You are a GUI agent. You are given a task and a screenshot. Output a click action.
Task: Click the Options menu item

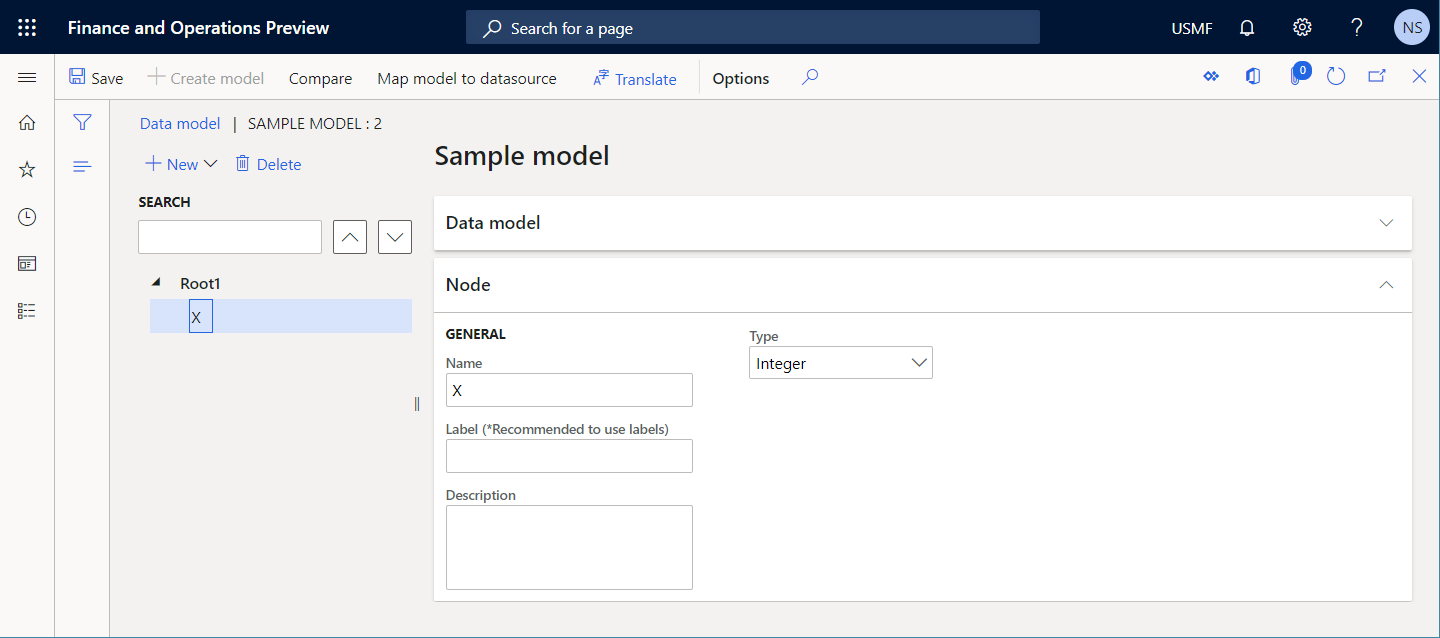click(x=740, y=77)
